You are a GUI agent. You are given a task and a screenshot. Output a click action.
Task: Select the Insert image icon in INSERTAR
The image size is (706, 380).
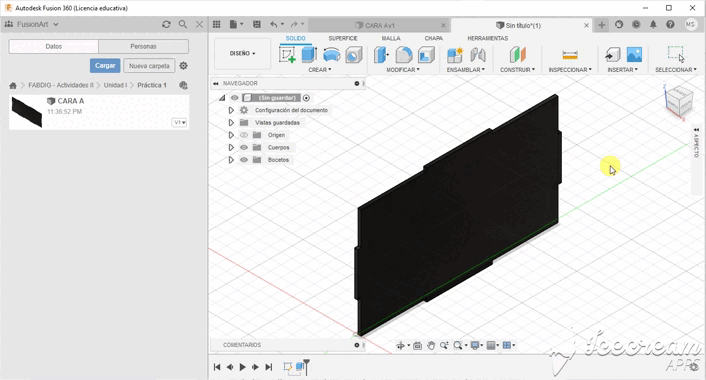point(634,54)
